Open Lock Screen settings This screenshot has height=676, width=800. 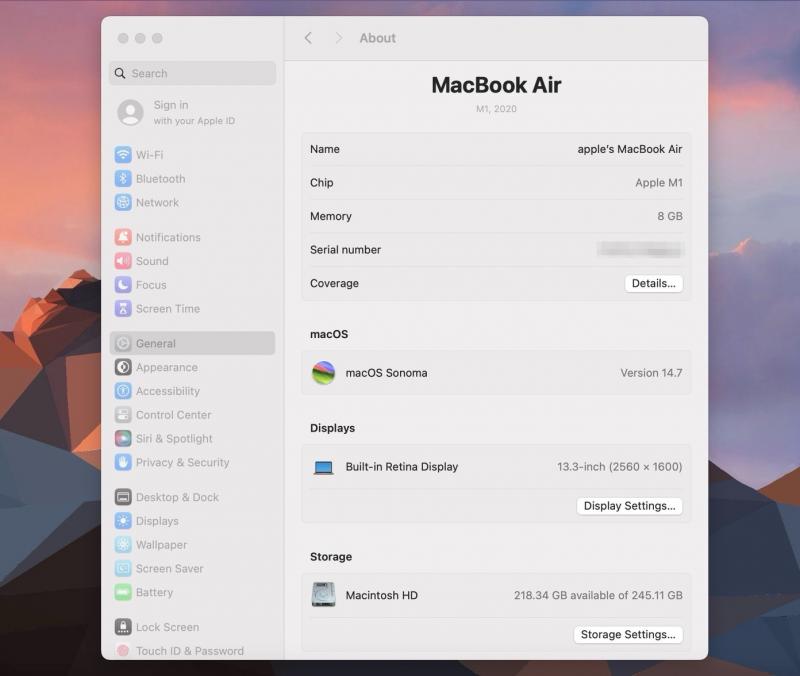(193, 627)
